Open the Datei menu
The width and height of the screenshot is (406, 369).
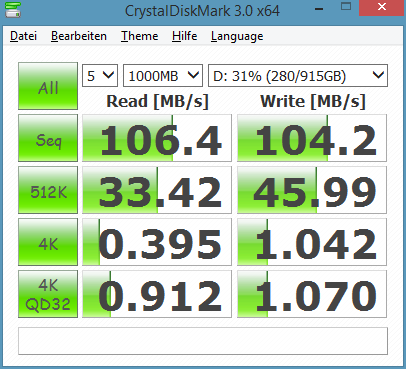[x=23, y=36]
